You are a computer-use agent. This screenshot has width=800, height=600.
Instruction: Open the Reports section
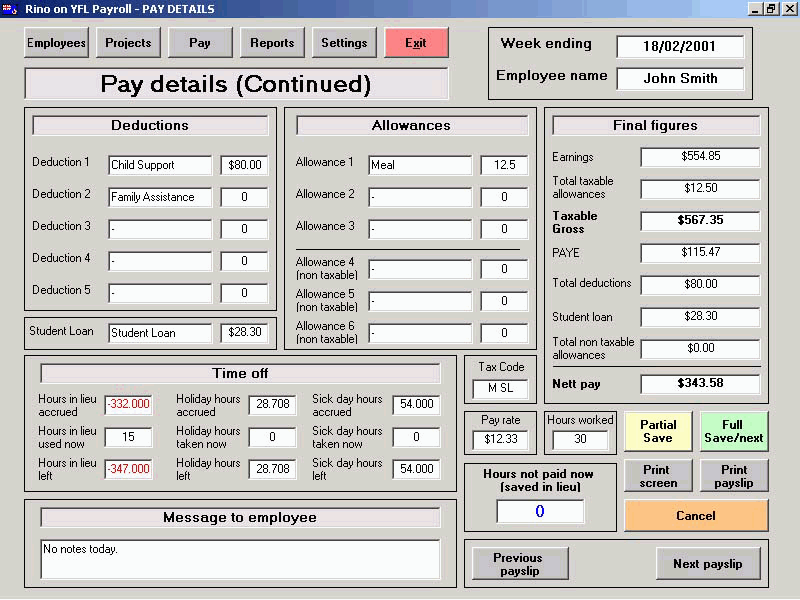pos(272,43)
